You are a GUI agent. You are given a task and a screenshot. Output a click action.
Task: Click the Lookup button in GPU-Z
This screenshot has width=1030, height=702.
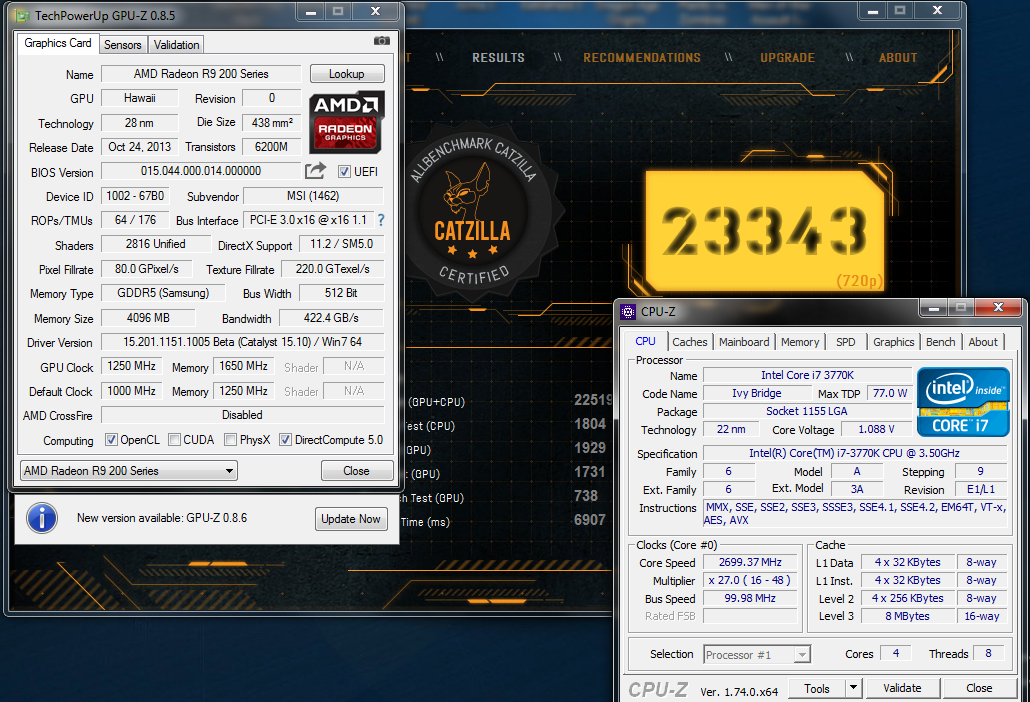pyautogui.click(x=347, y=74)
